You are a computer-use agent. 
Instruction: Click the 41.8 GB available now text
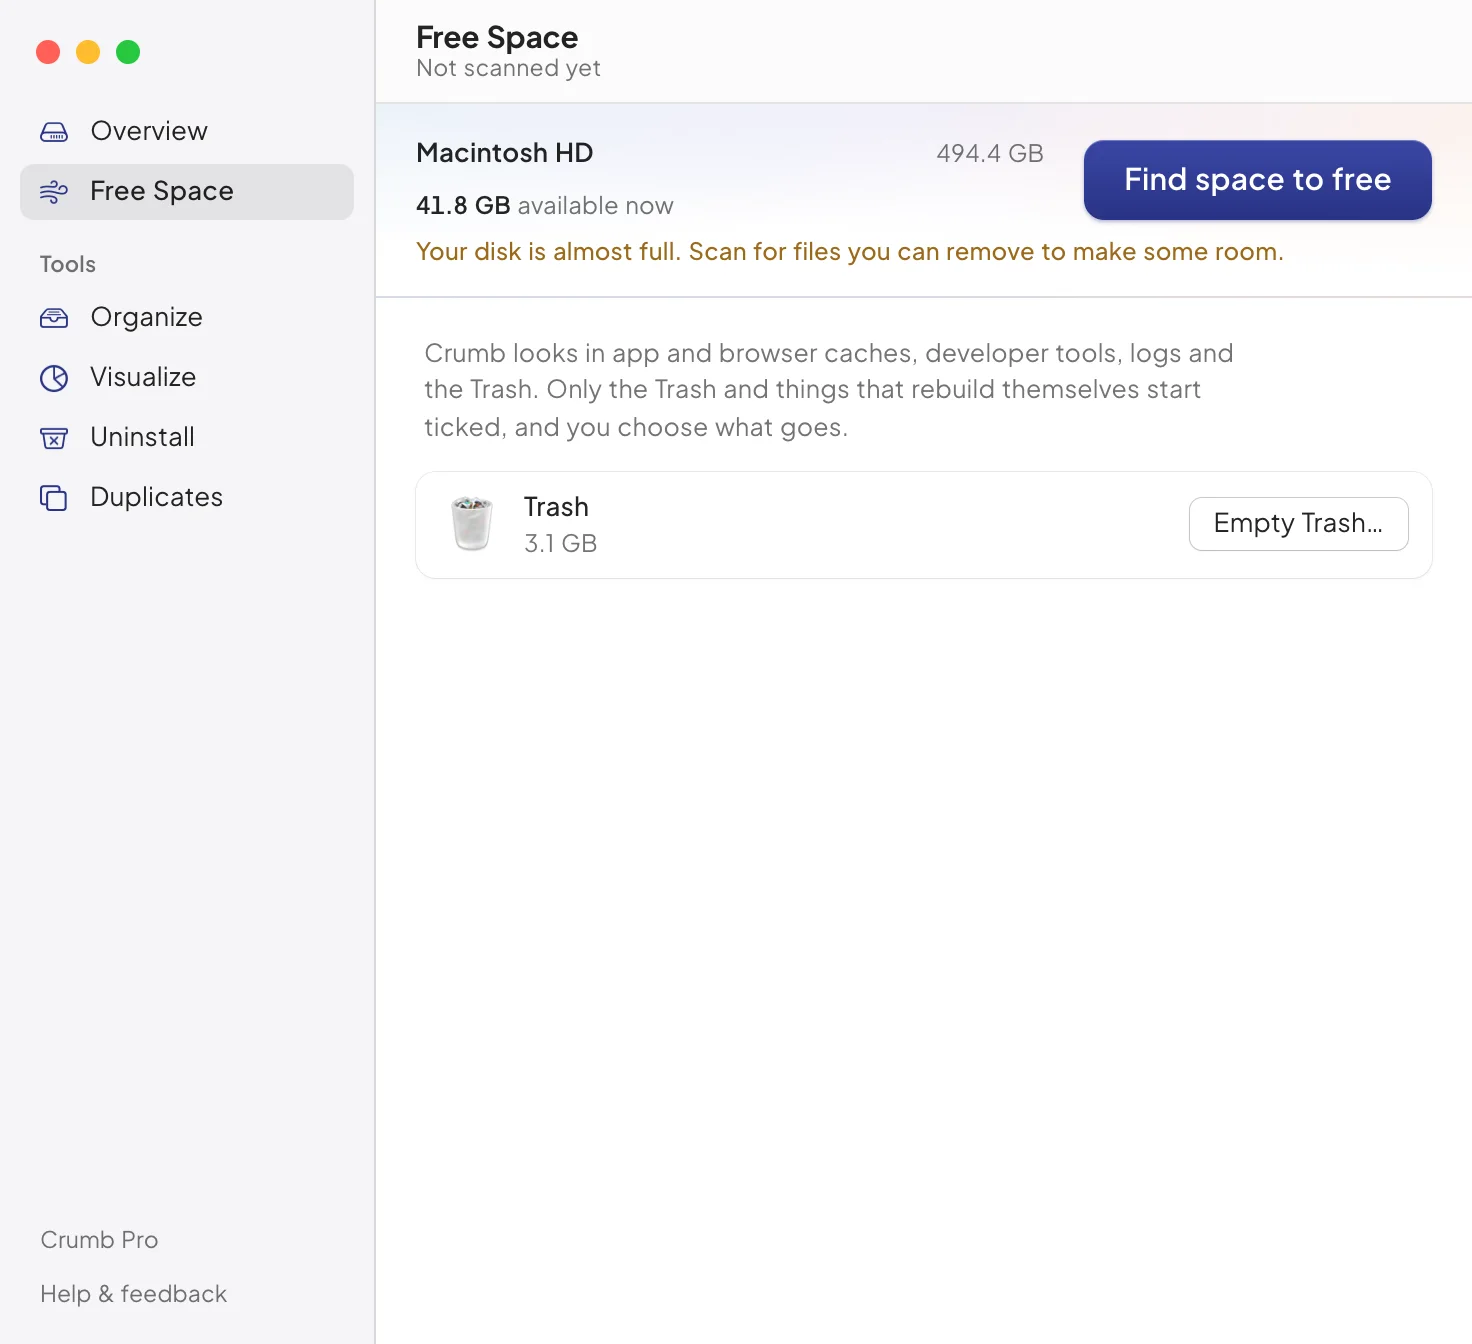(x=545, y=206)
